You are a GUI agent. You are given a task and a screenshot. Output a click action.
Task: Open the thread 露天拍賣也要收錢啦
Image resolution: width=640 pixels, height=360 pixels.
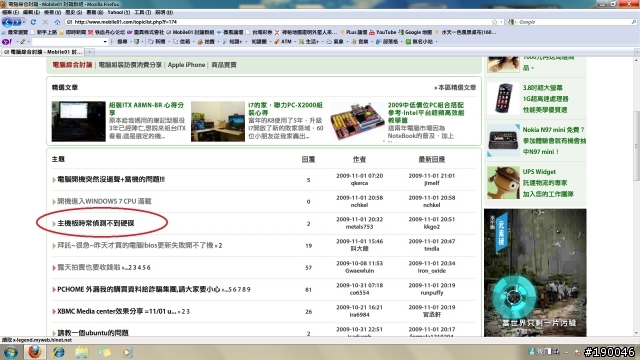coord(89,267)
